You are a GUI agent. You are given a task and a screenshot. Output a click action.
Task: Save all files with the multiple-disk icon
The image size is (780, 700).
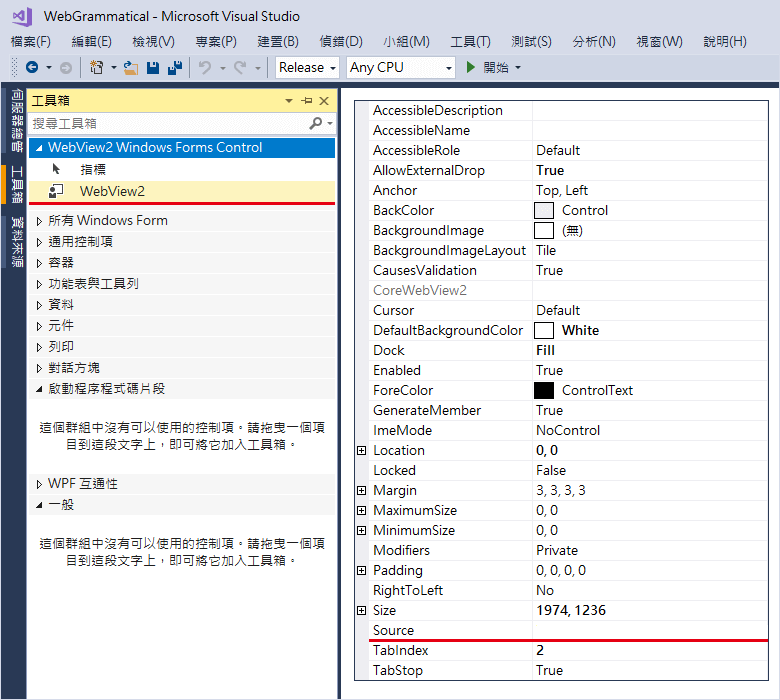[175, 68]
